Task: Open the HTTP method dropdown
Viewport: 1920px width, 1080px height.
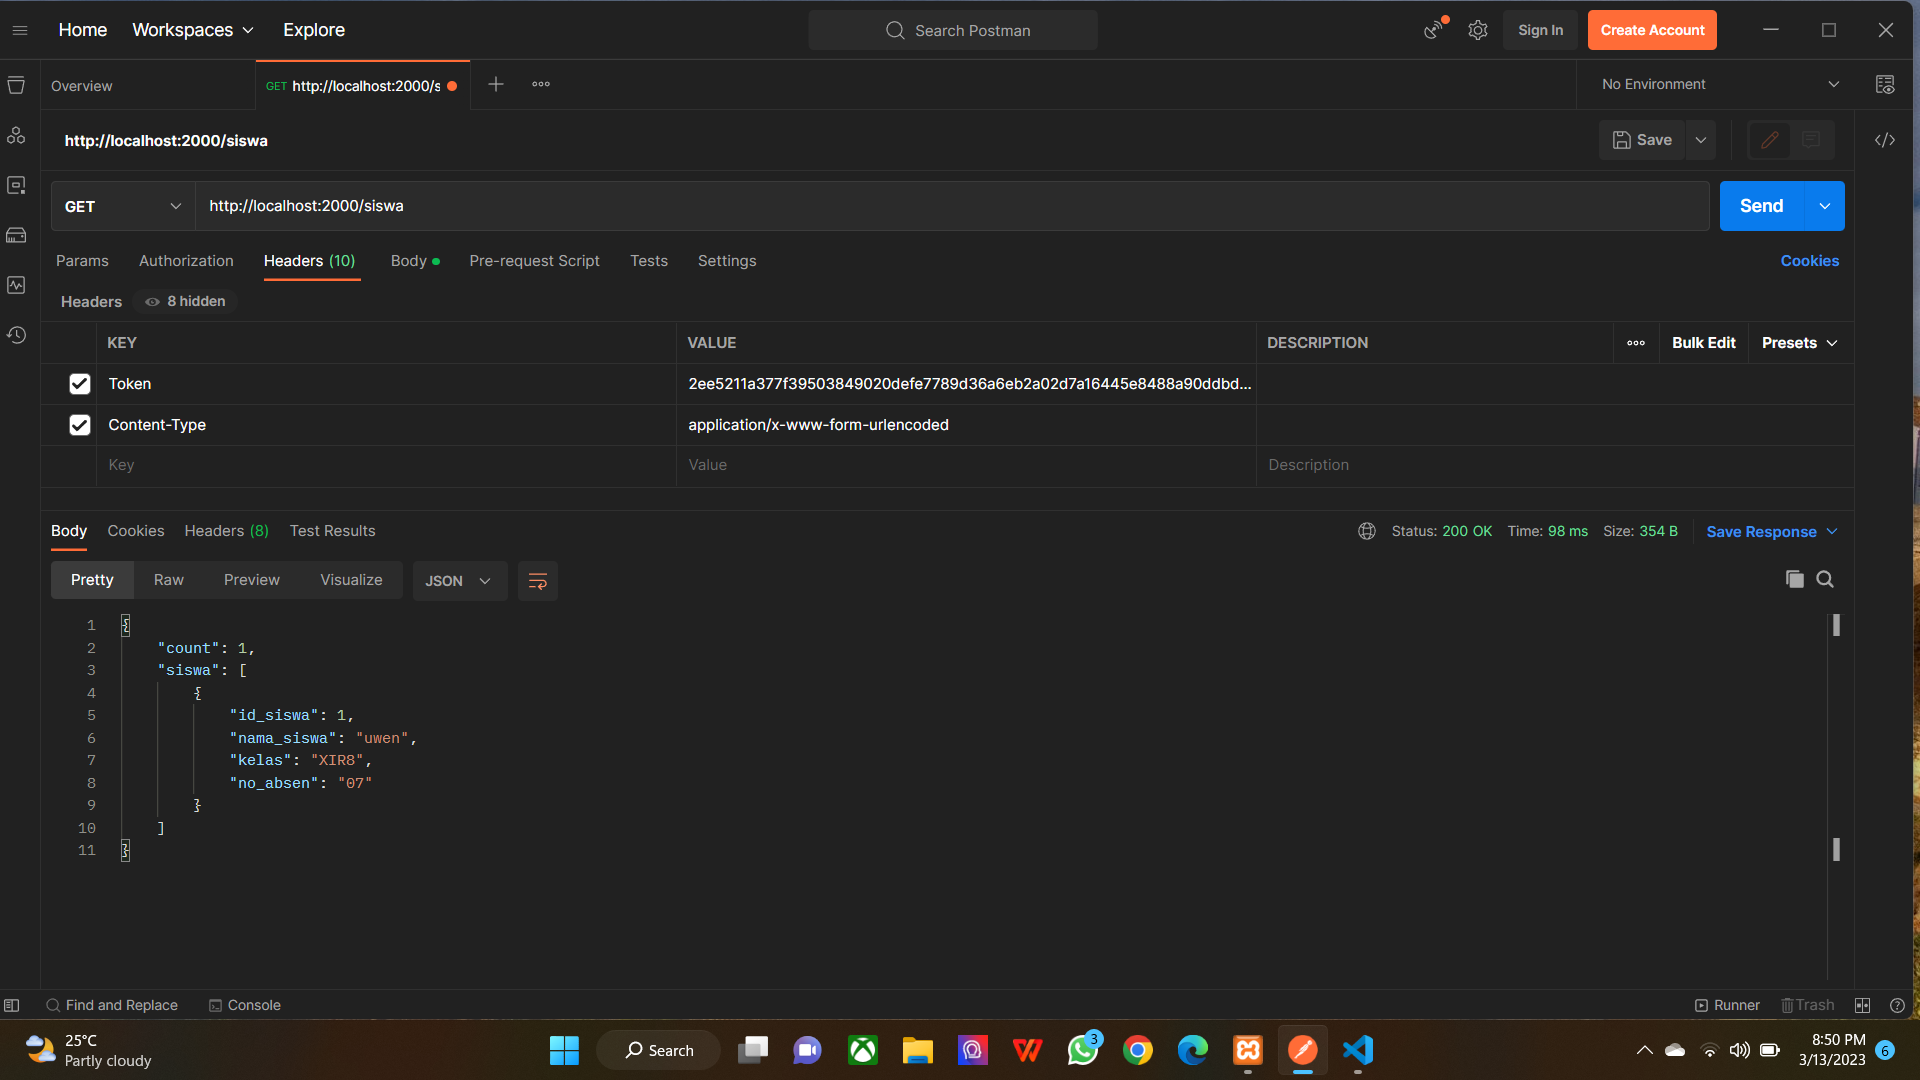Action: [121, 206]
